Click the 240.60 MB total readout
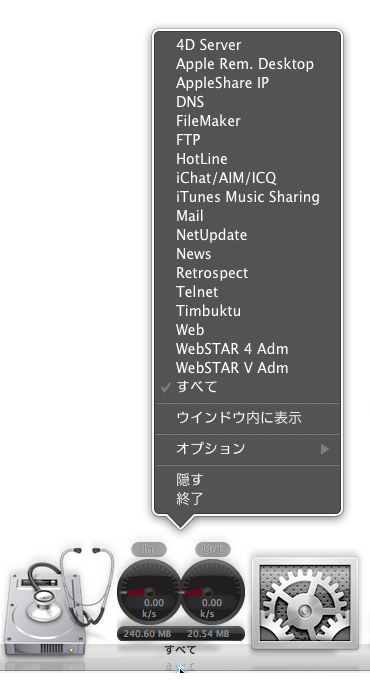370x692 pixels. point(147,634)
